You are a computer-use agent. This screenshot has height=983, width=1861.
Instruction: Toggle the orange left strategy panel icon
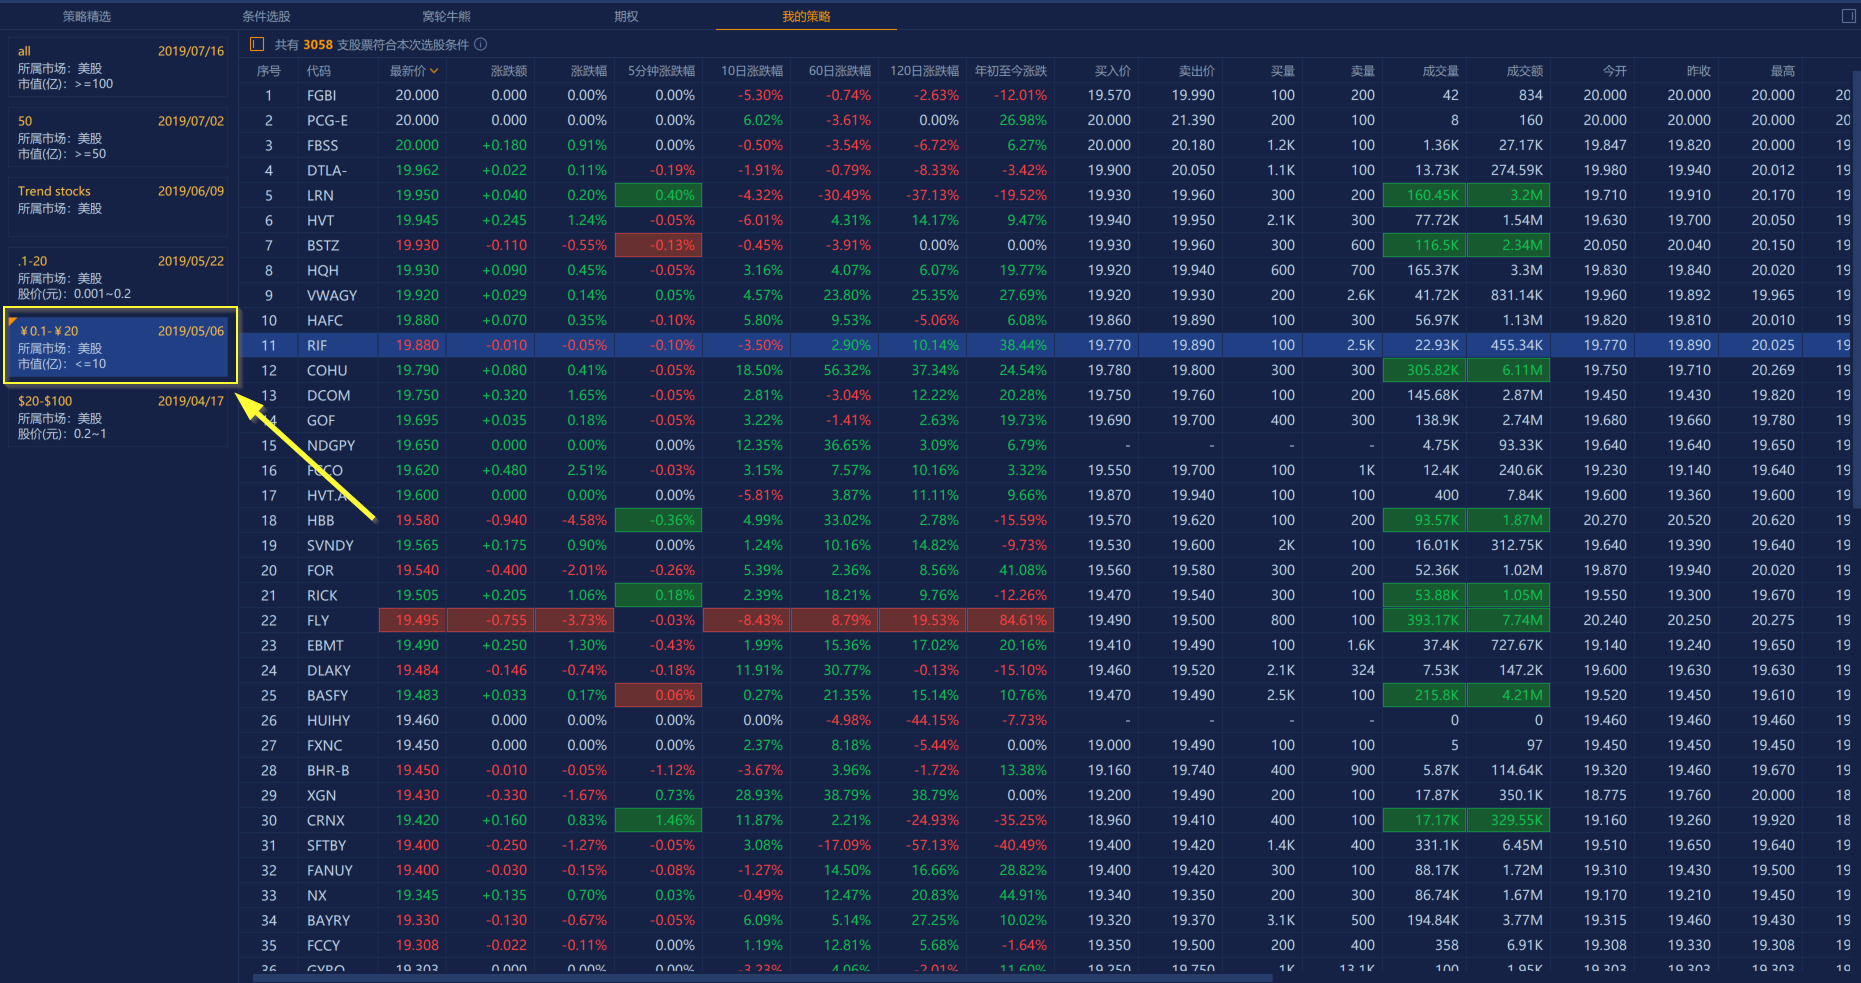(x=257, y=44)
